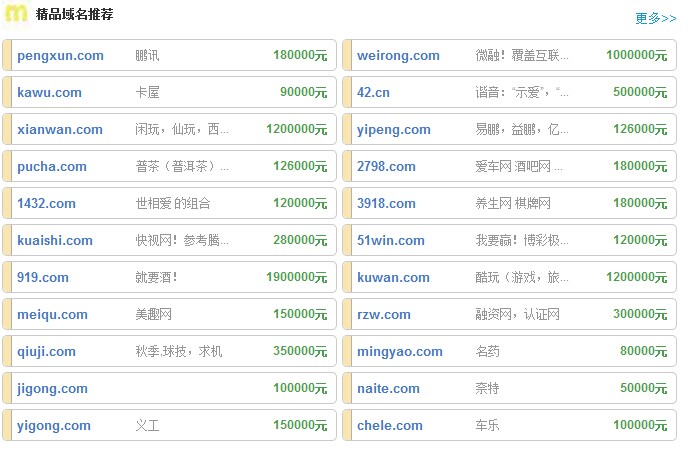
Task: Click the yellow M logo icon
Action: (x=16, y=14)
